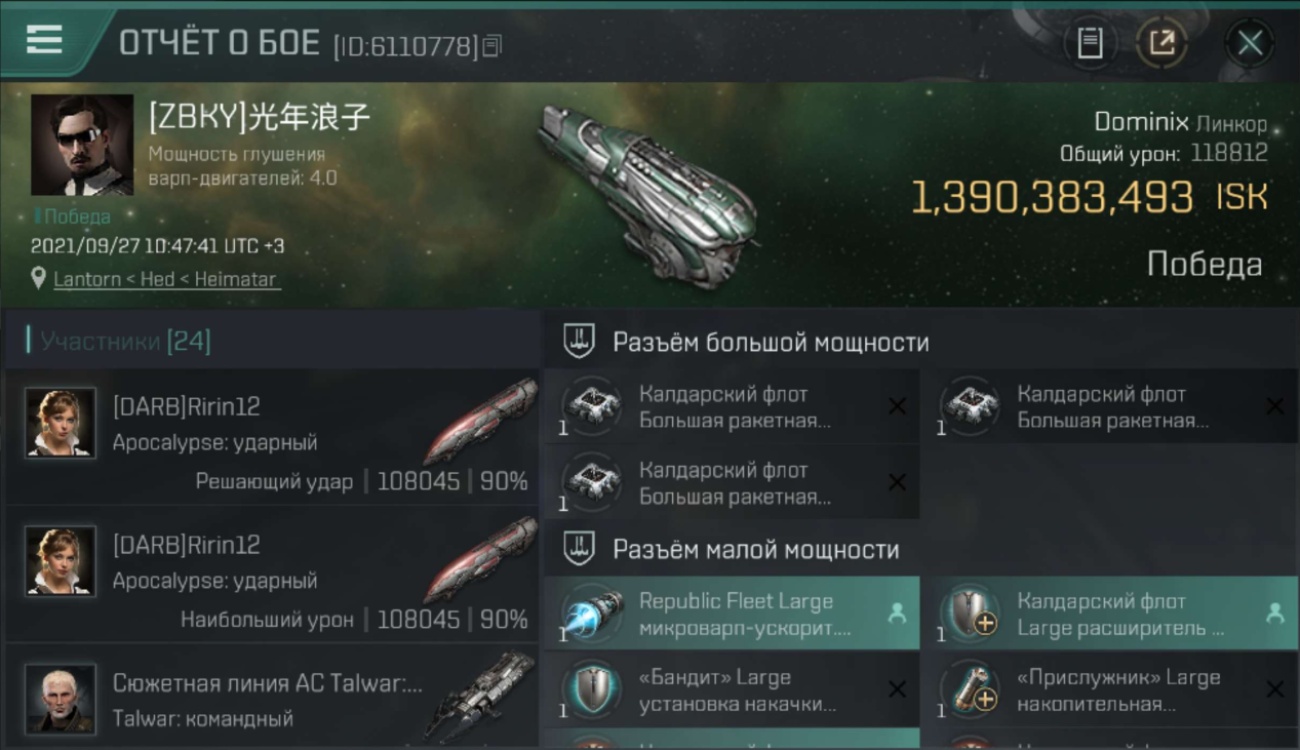The height and width of the screenshot is (750, 1300).
Task: Select the Ririn12 Наибольший урон entry
Action: (x=272, y=574)
